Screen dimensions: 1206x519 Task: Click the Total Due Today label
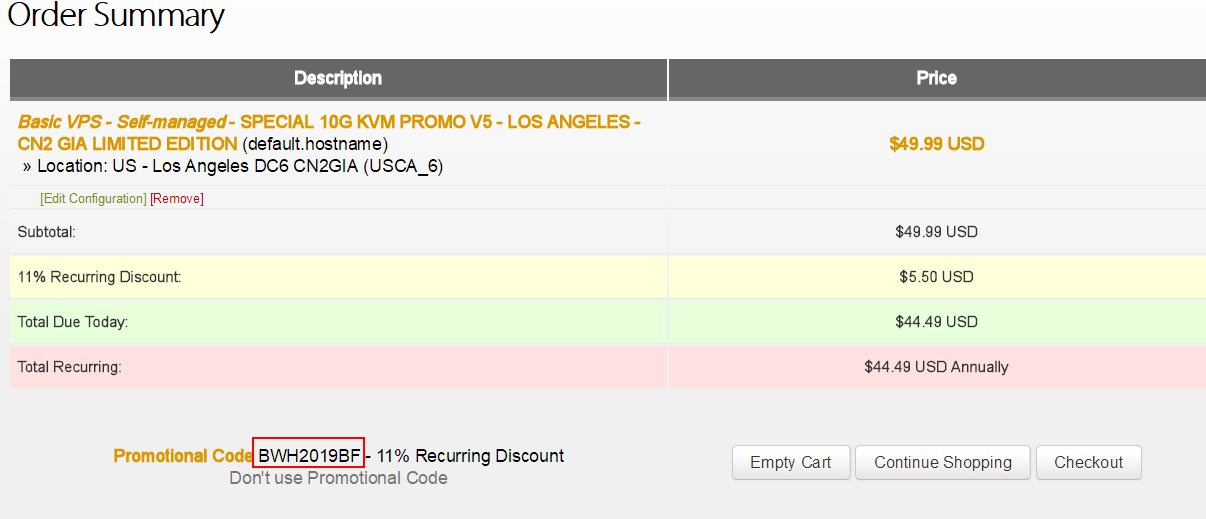point(72,322)
